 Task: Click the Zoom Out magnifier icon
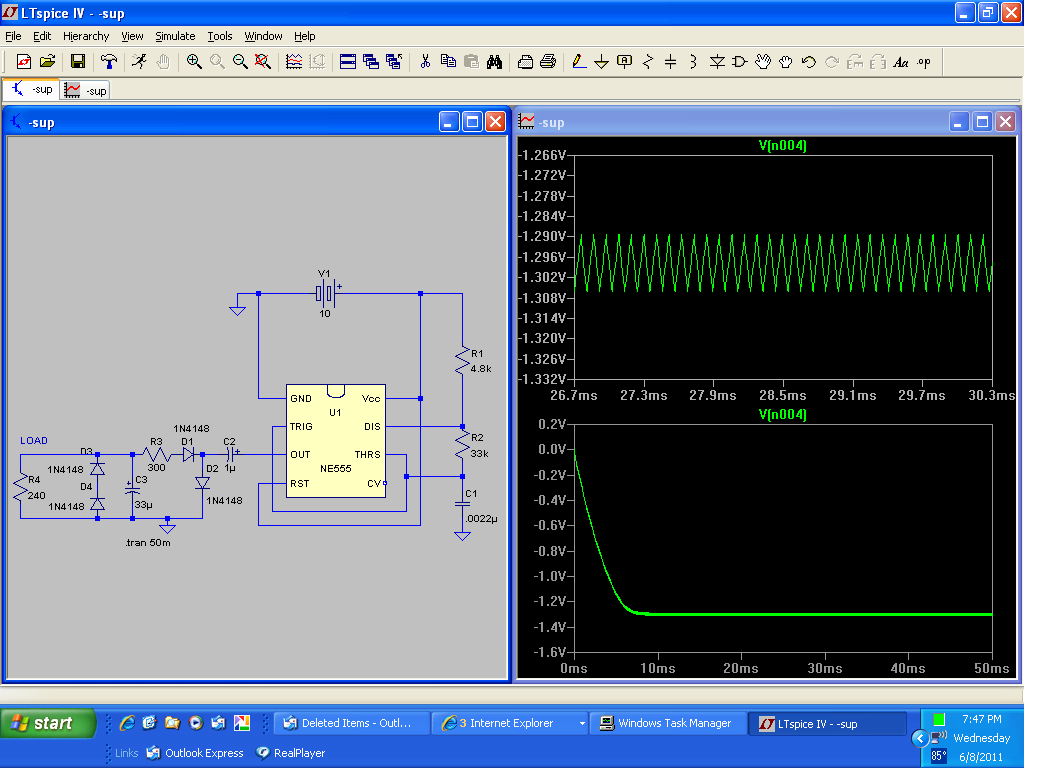240,62
